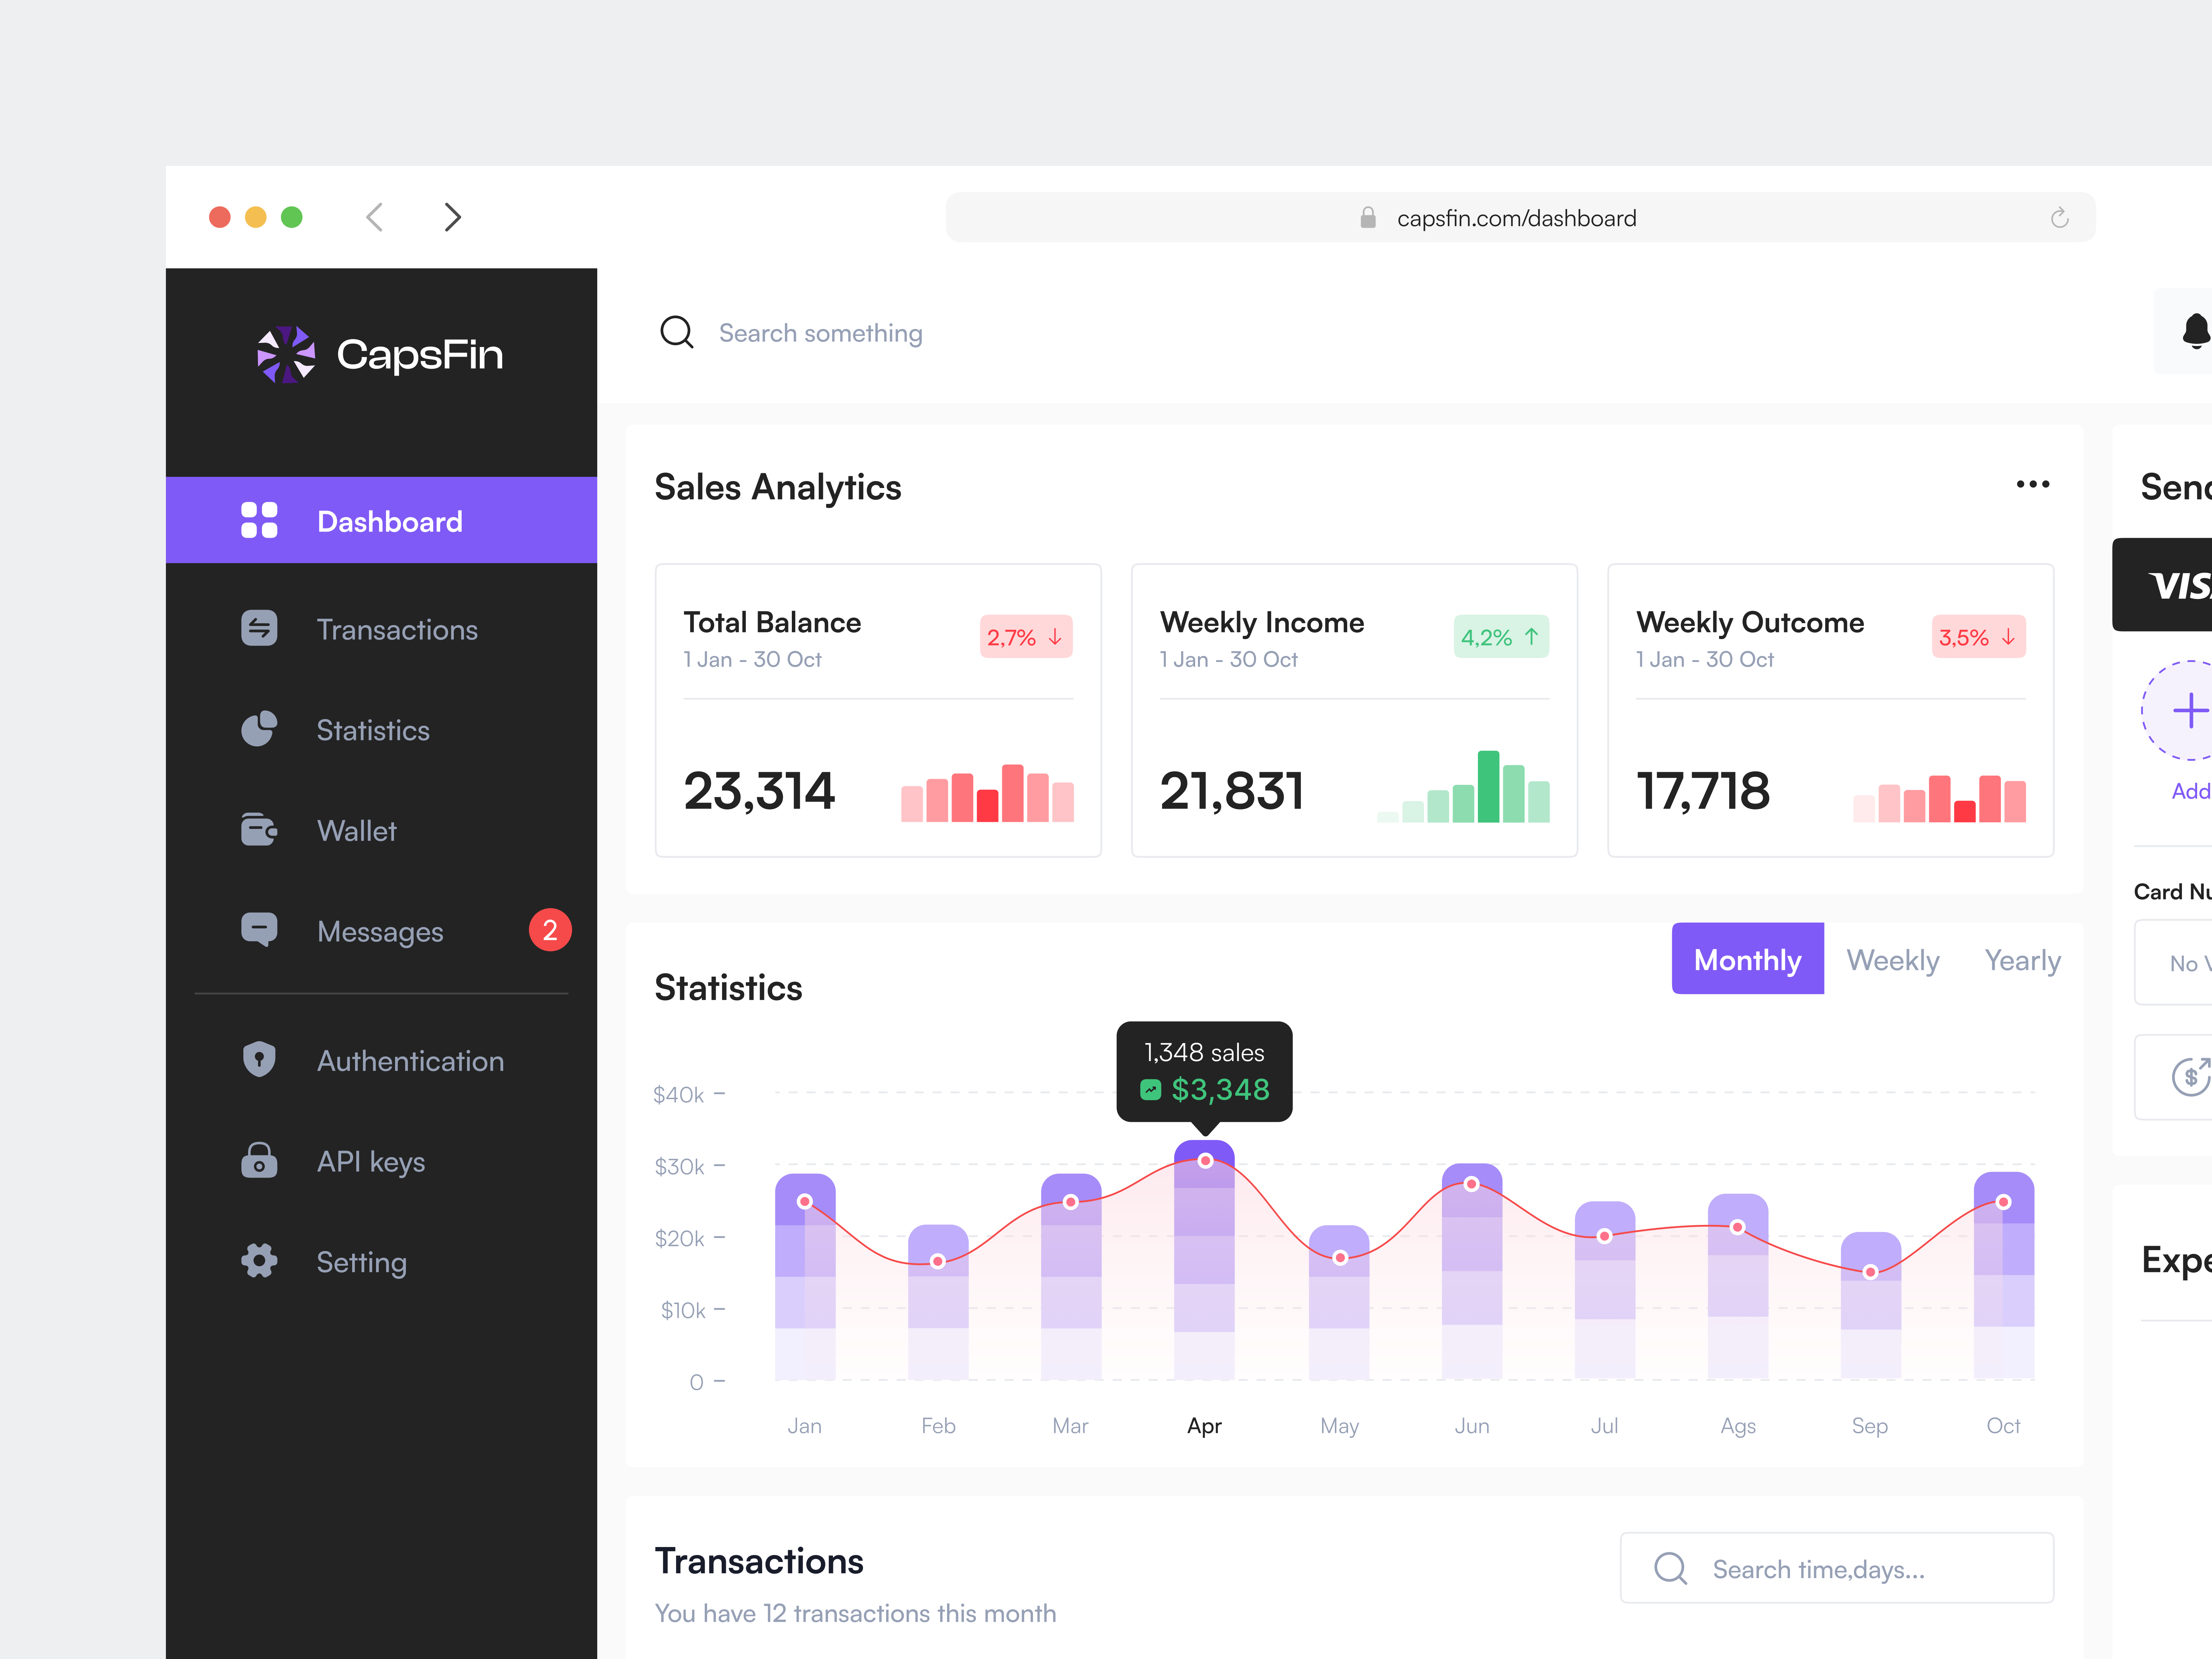Click the Jan data point on chart
The width and height of the screenshot is (2212, 1659).
coord(805,1201)
